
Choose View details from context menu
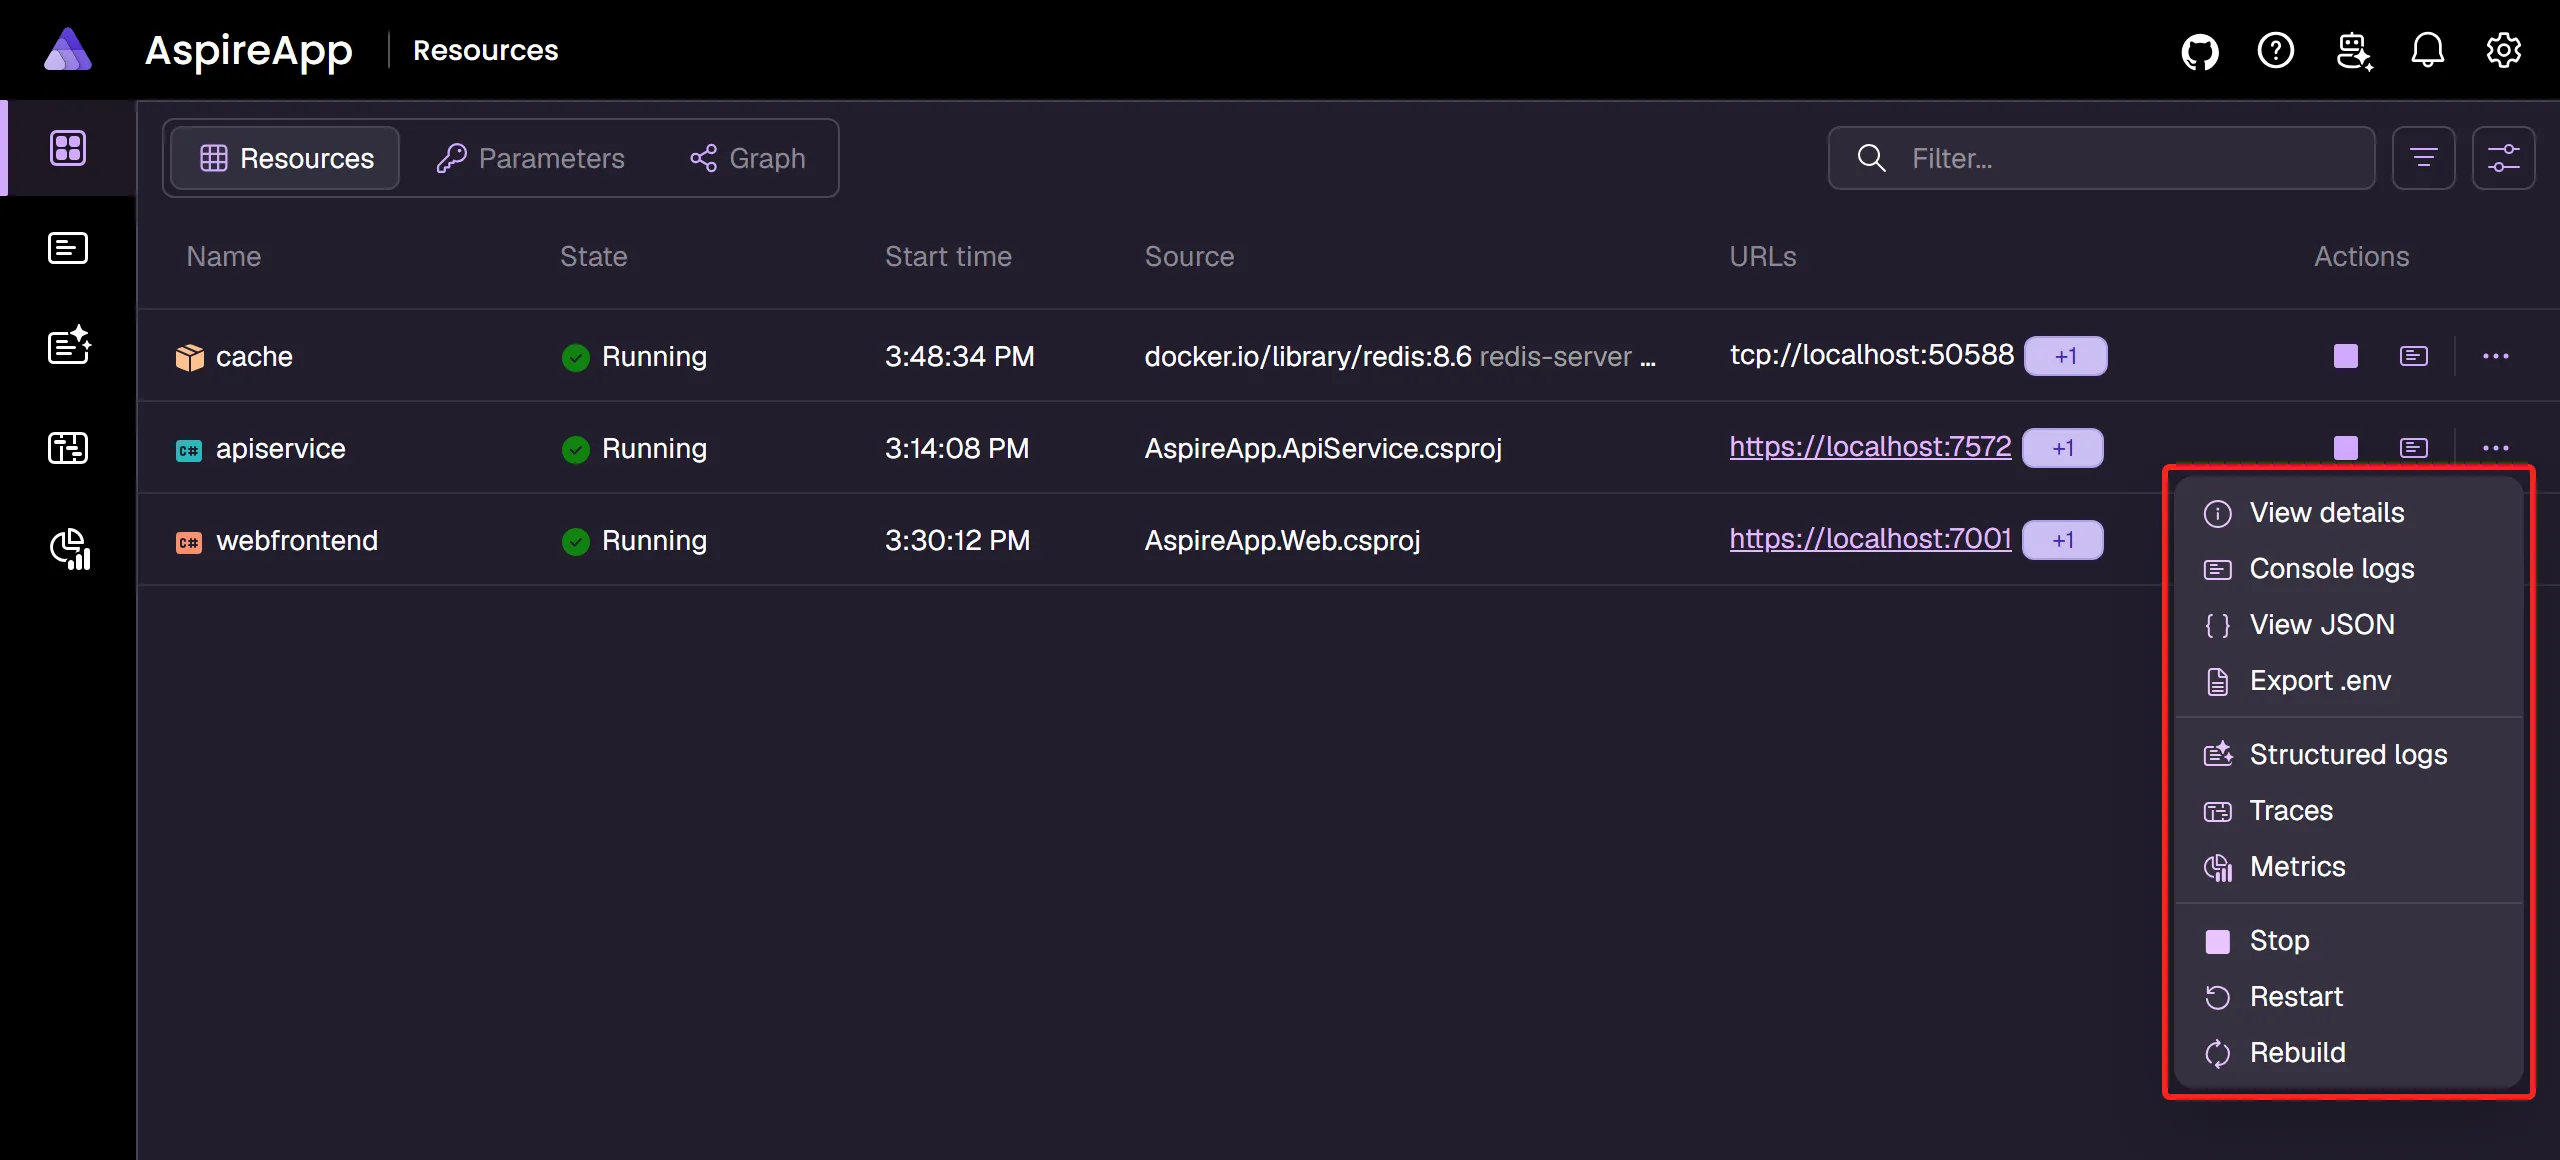[2348, 513]
